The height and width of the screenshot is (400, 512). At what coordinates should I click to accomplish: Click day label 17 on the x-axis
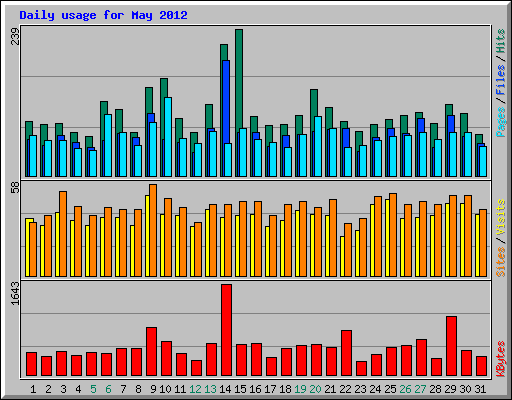pos(270,389)
